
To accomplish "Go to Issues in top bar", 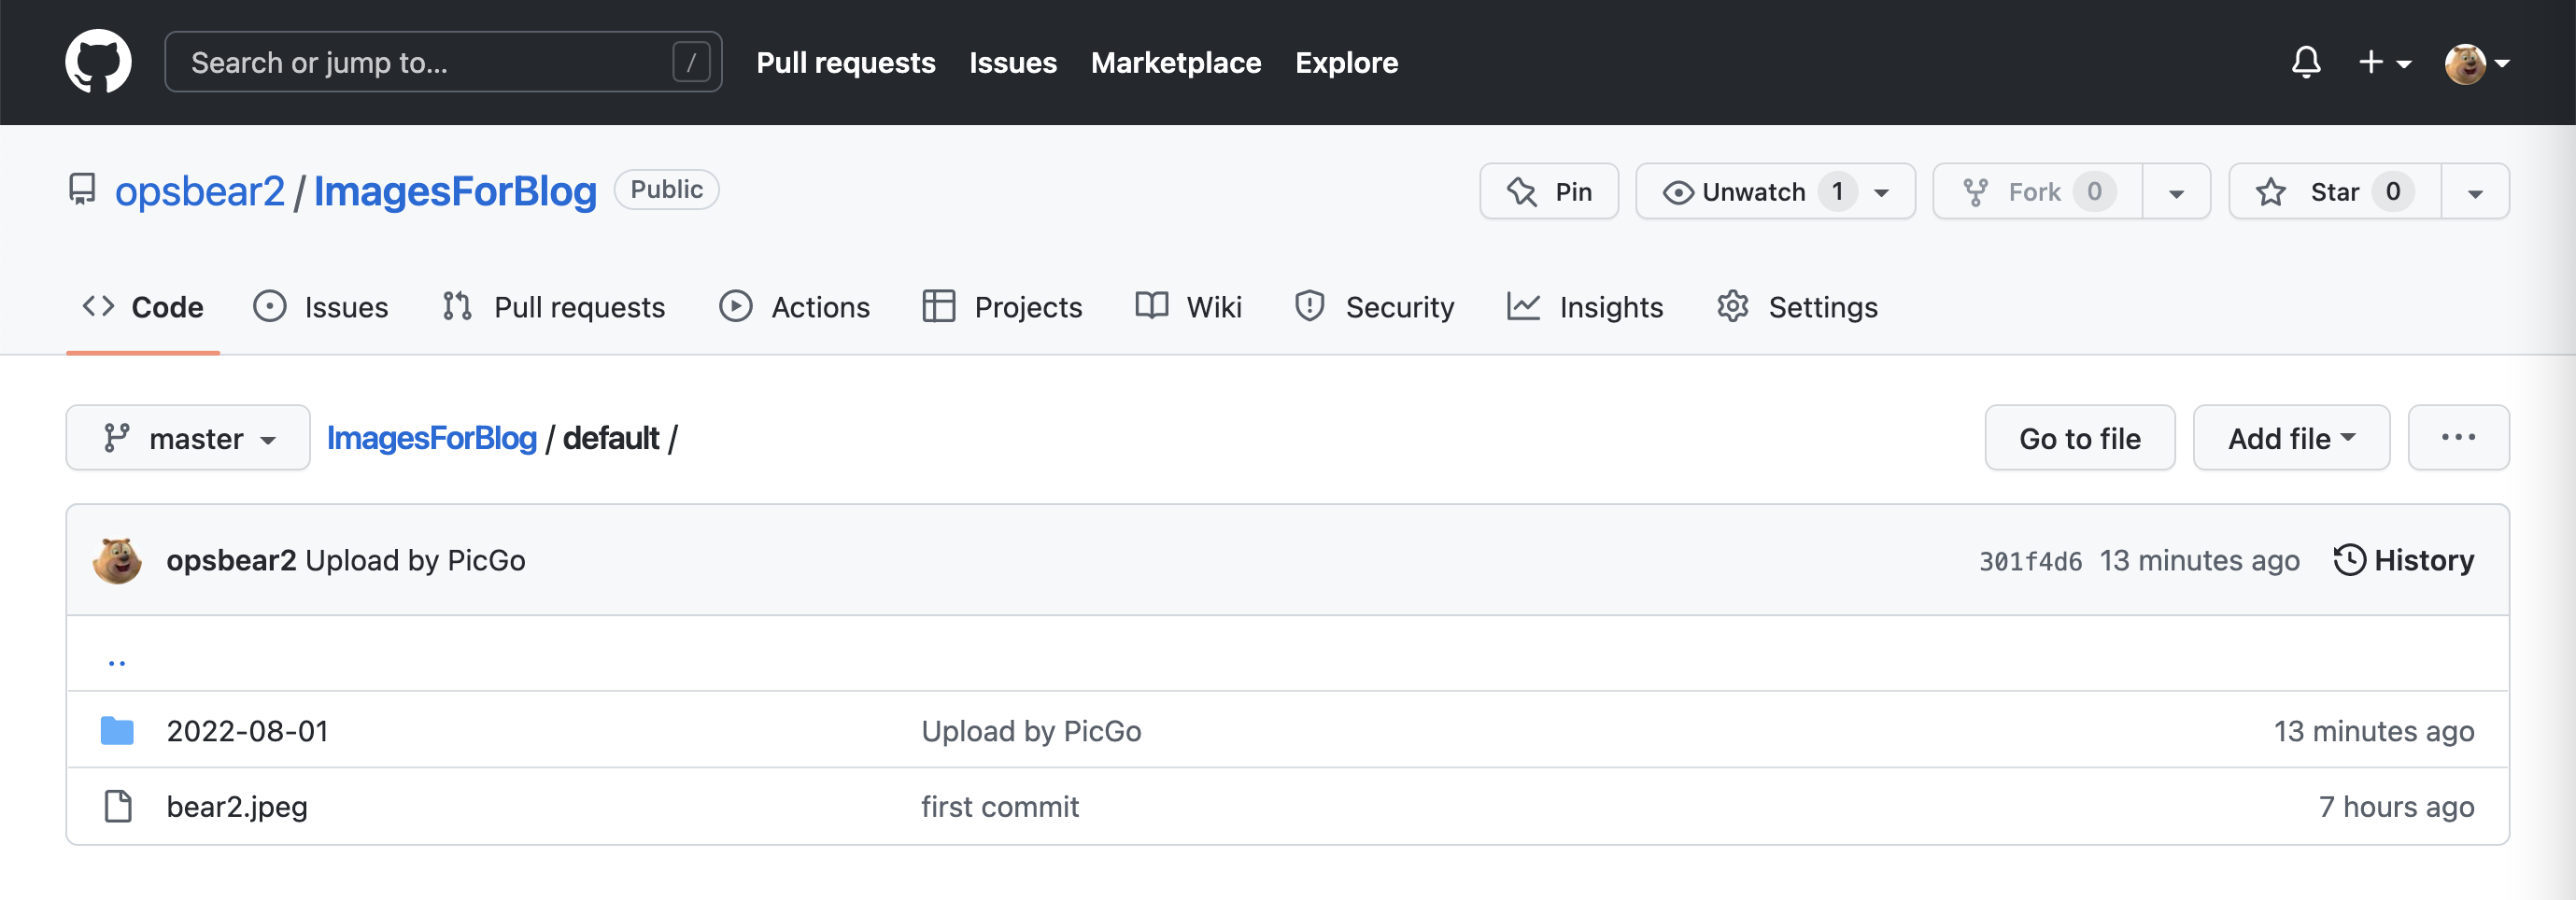I will [x=1012, y=62].
